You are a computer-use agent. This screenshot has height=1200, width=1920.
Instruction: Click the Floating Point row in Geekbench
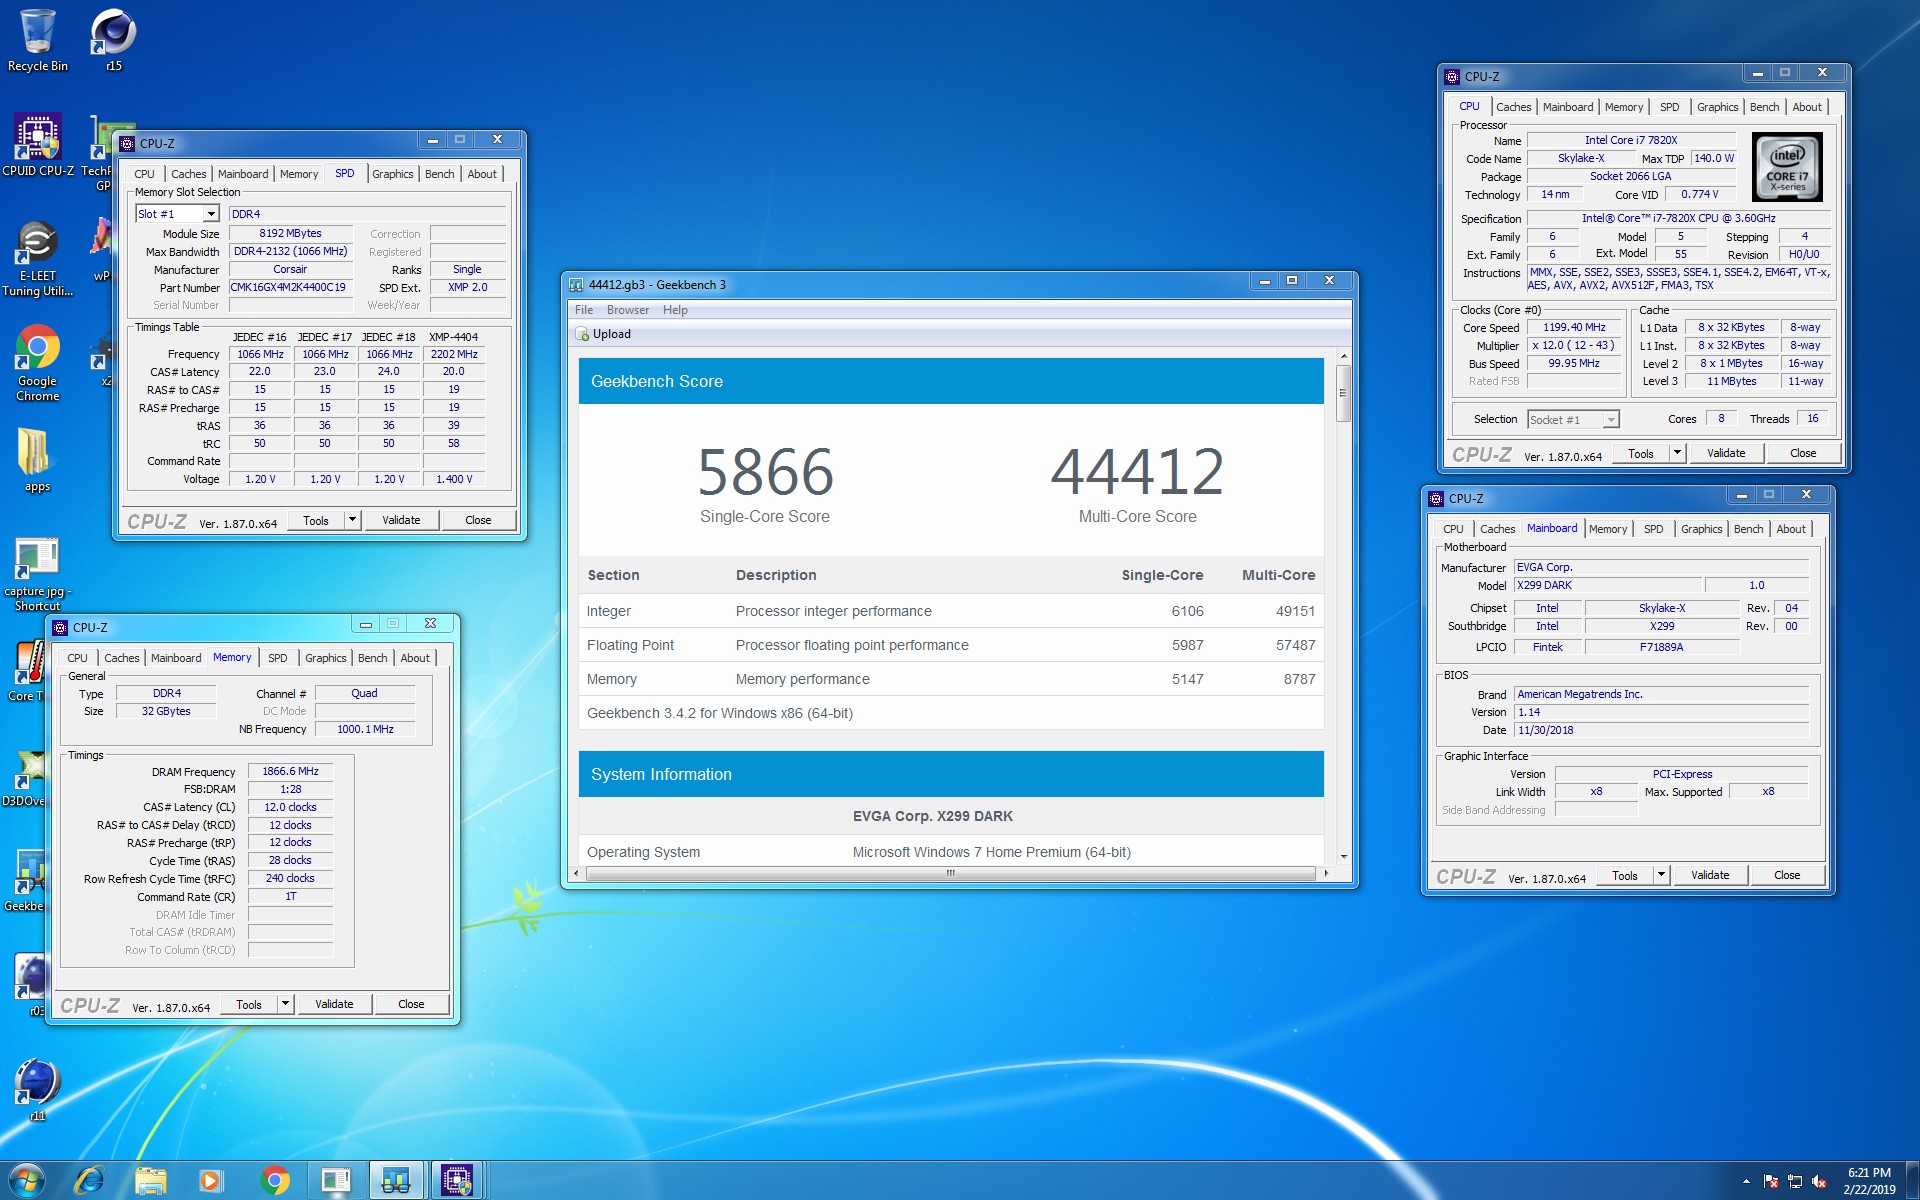(x=951, y=645)
